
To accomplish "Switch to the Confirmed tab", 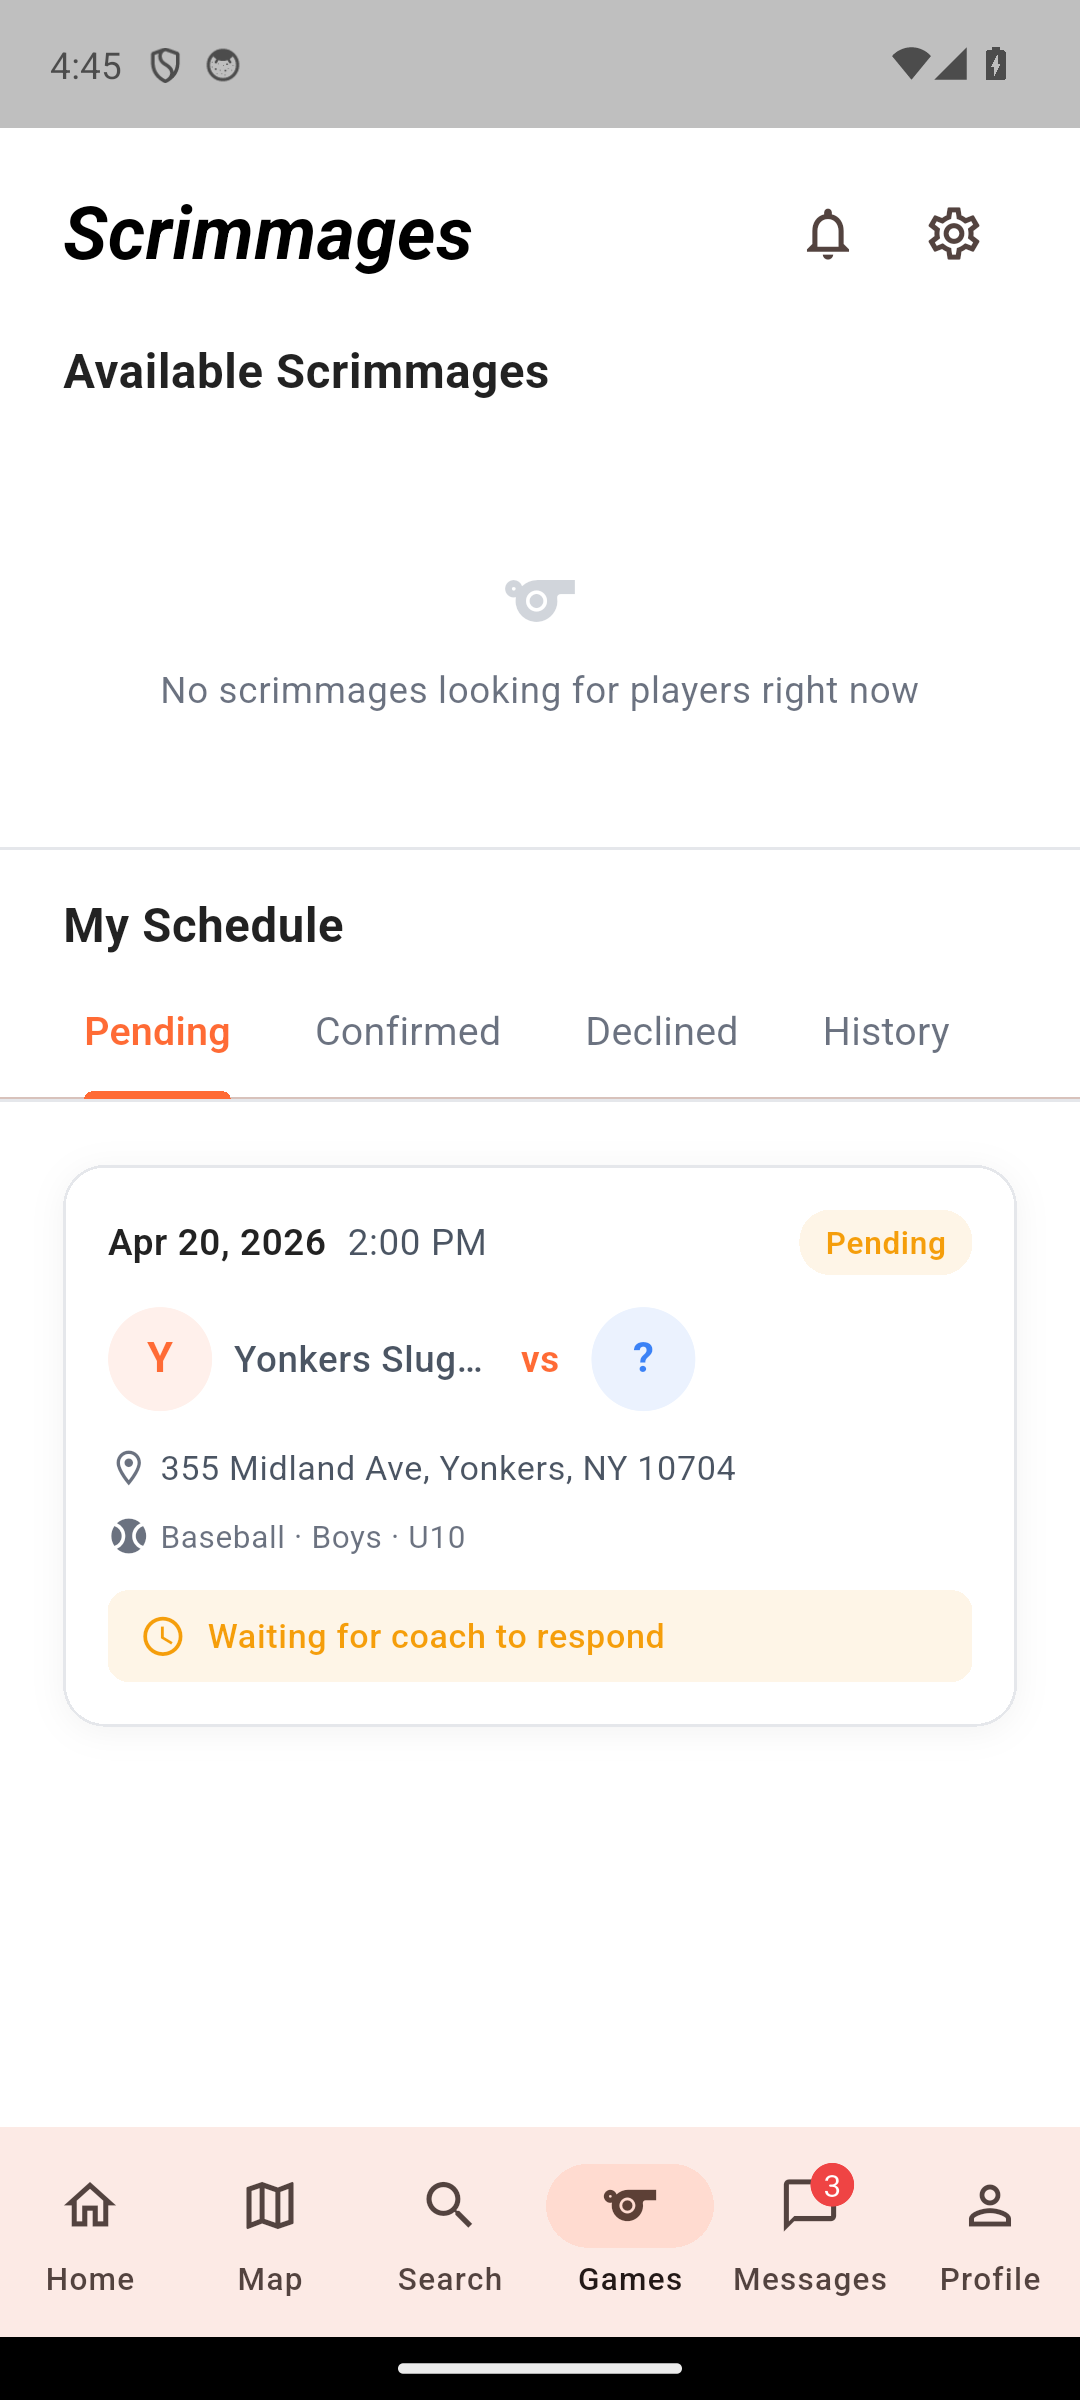I will (x=407, y=1031).
